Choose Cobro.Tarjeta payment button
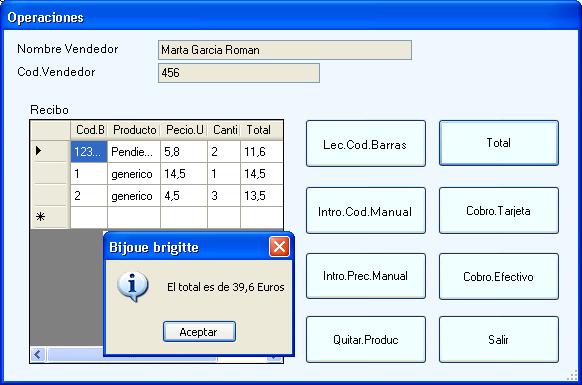 click(498, 211)
